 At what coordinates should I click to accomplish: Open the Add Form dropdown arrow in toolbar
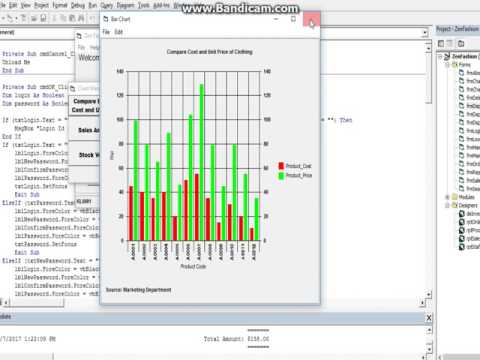click(x=16, y=18)
